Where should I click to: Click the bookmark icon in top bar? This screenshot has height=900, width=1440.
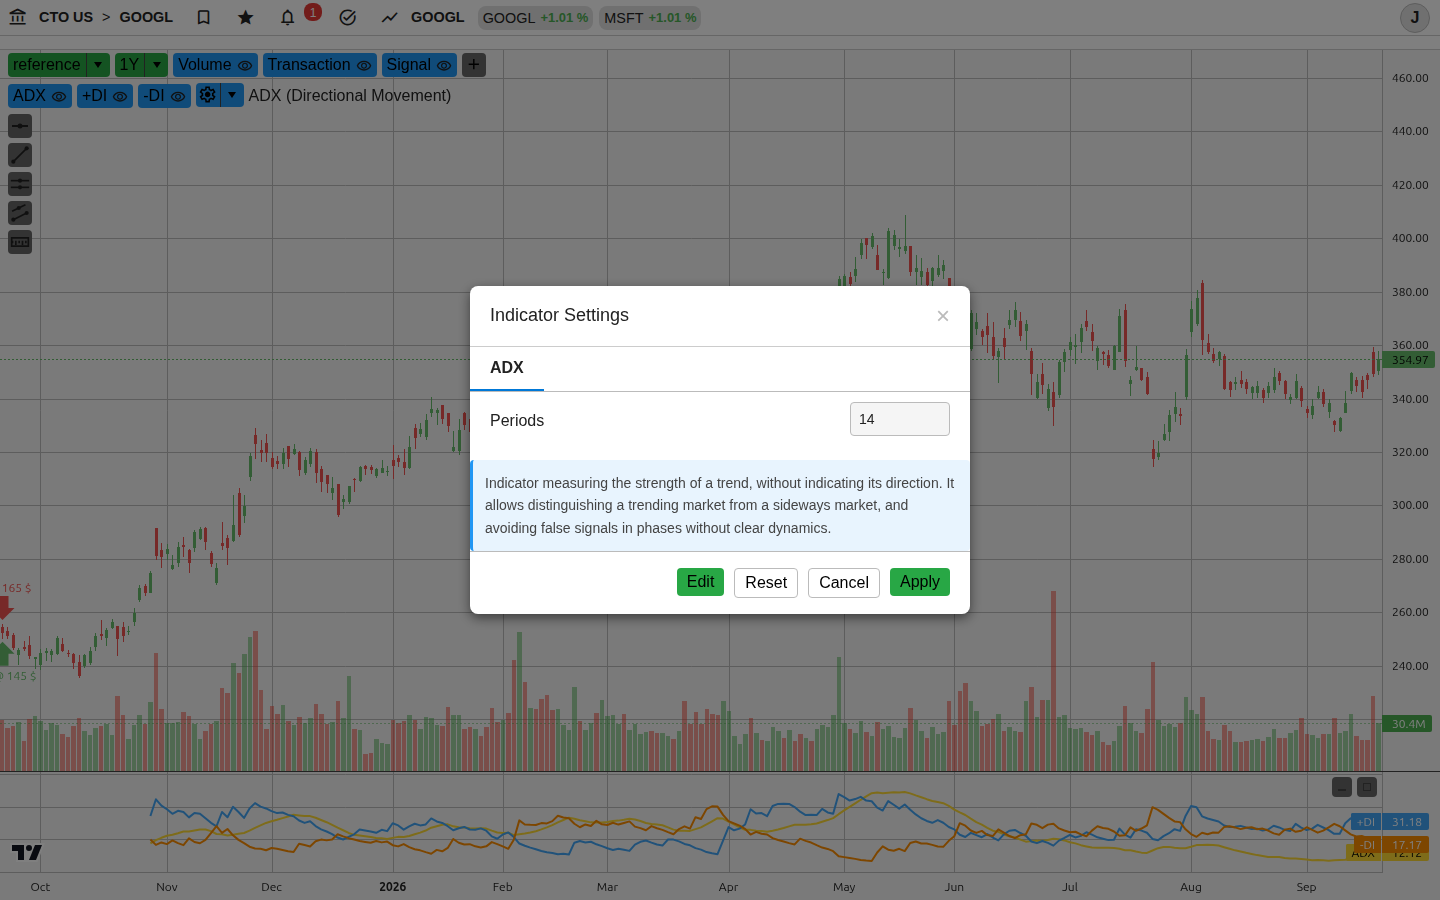tap(204, 17)
